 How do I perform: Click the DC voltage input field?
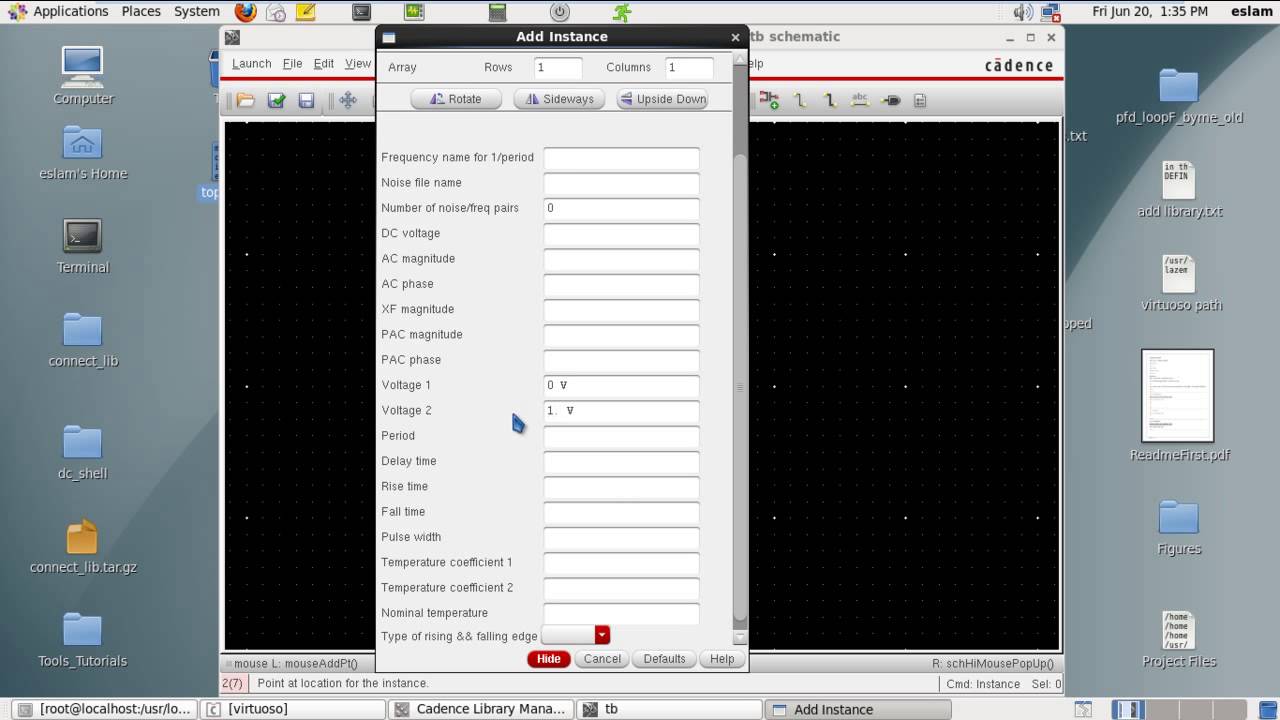click(x=621, y=234)
